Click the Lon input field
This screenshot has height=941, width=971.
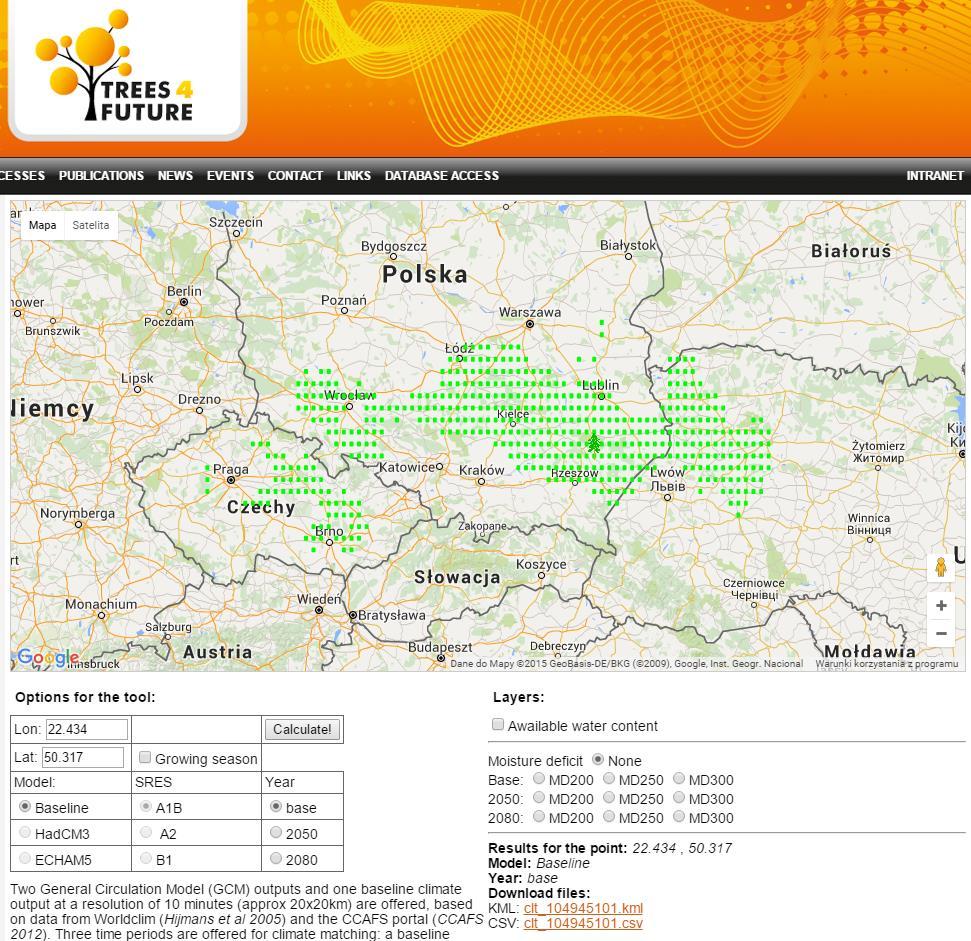pyautogui.click(x=87, y=729)
